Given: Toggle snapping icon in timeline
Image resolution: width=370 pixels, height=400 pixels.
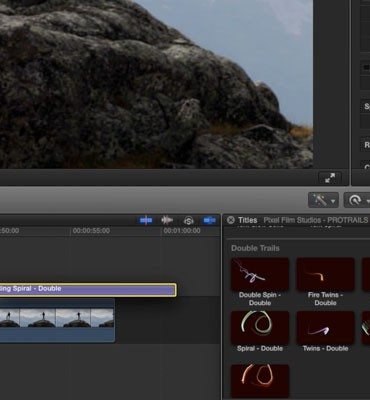Looking at the screenshot, I should pos(209,220).
